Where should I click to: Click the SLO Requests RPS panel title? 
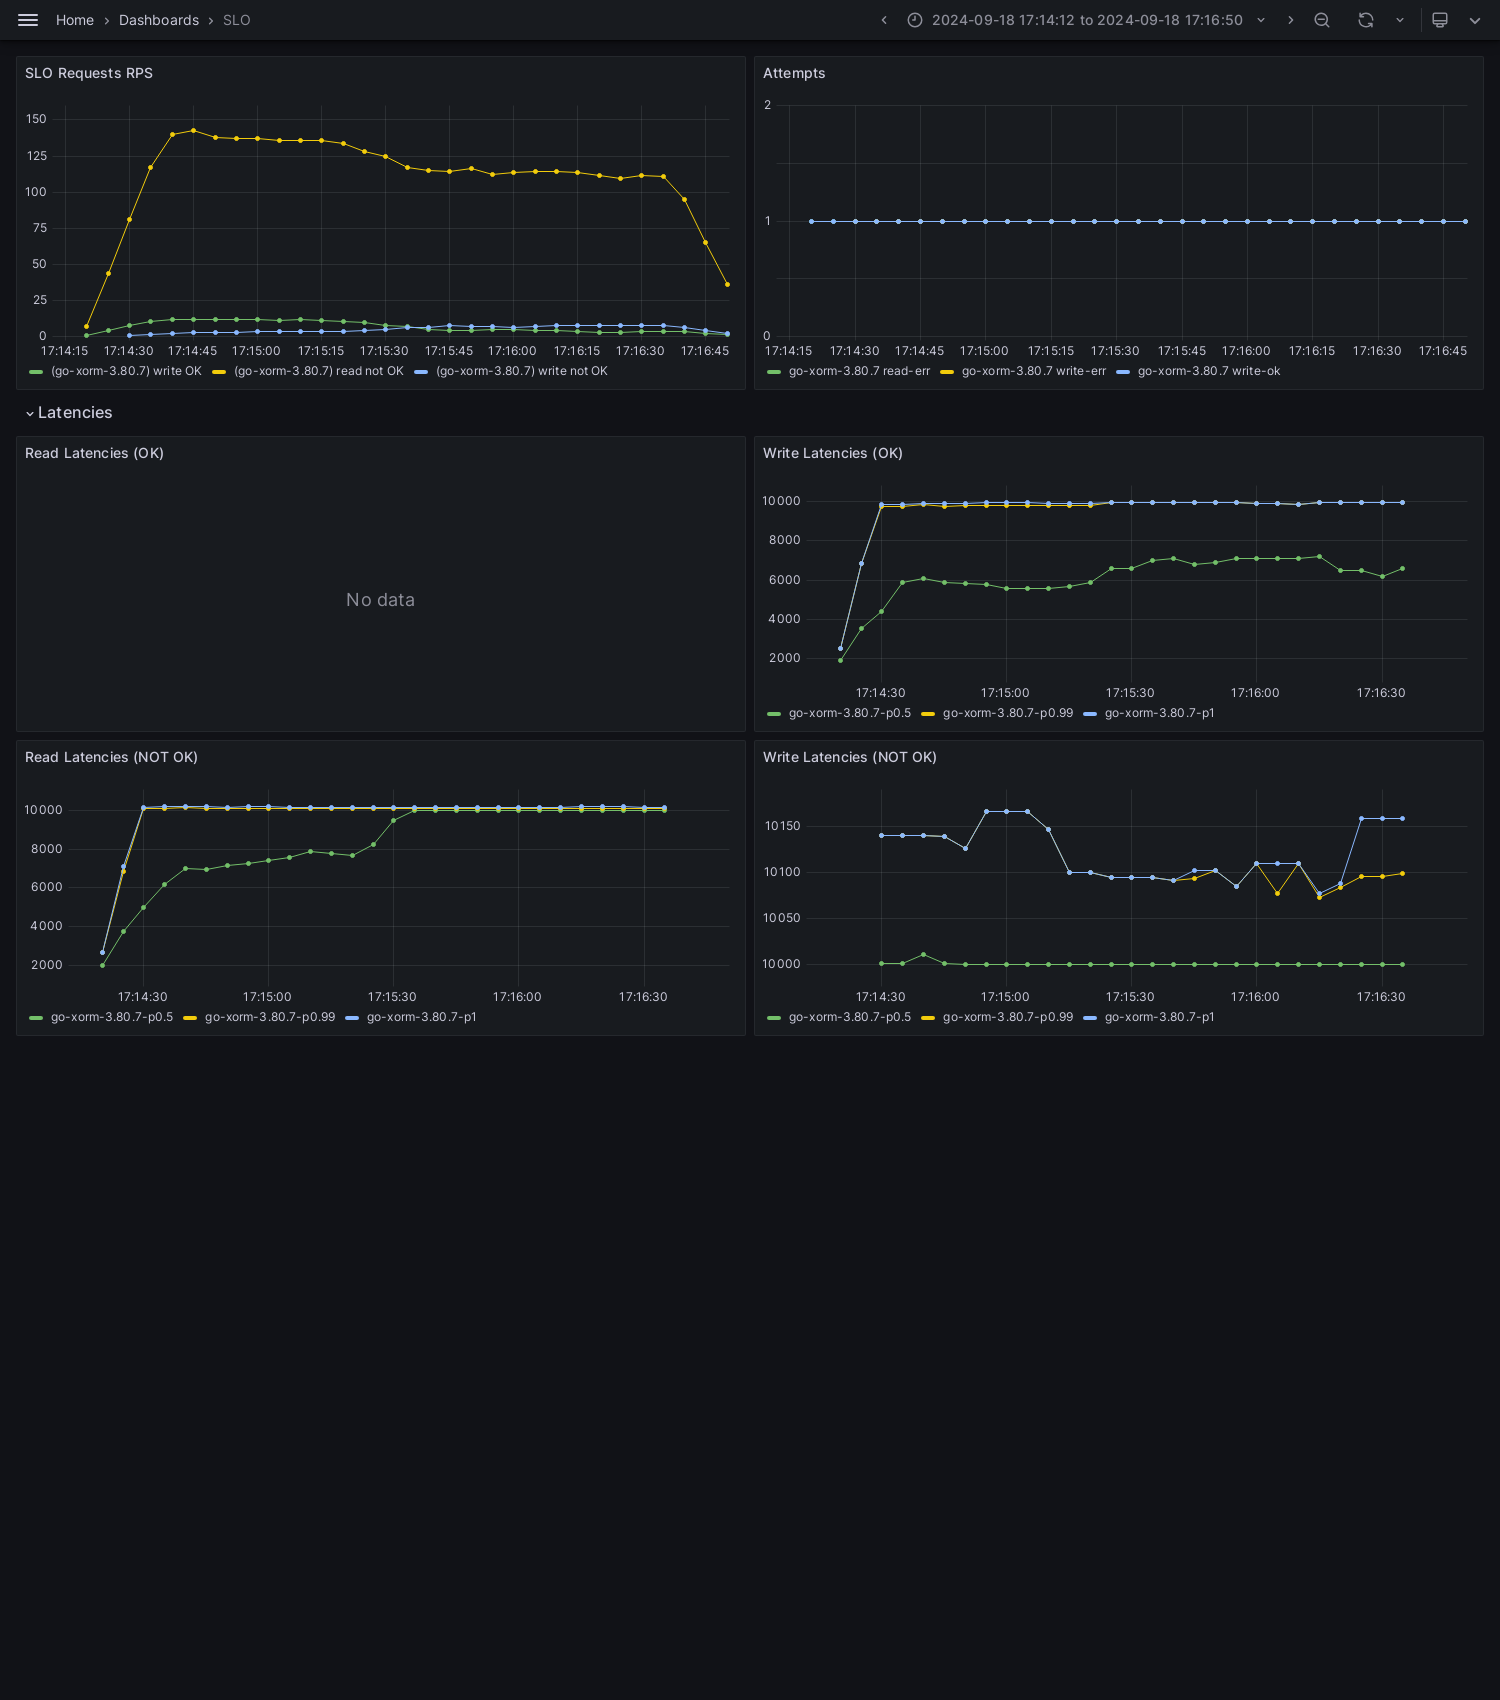coord(89,73)
